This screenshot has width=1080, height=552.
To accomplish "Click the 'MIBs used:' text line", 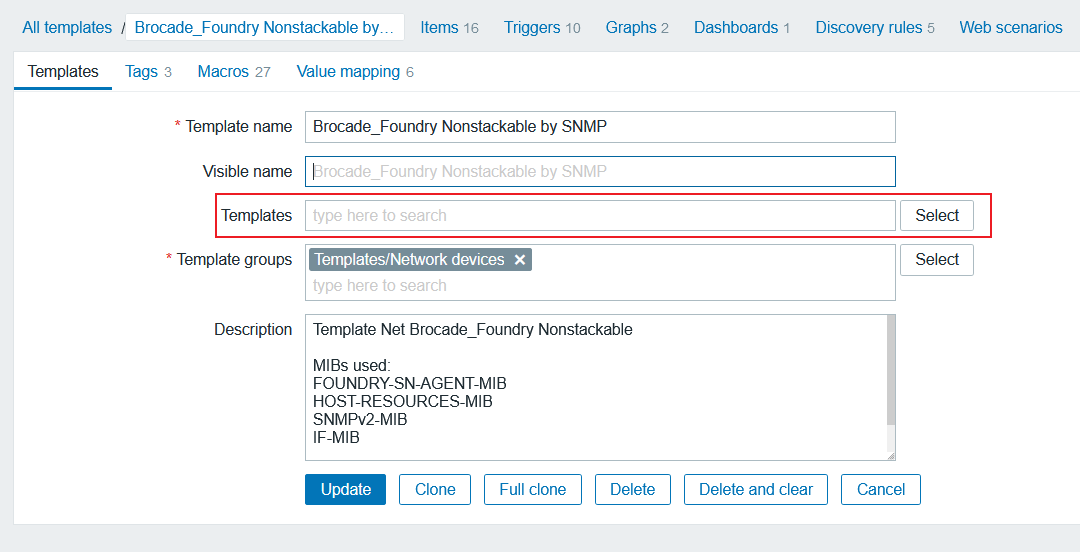I will click(x=351, y=365).
